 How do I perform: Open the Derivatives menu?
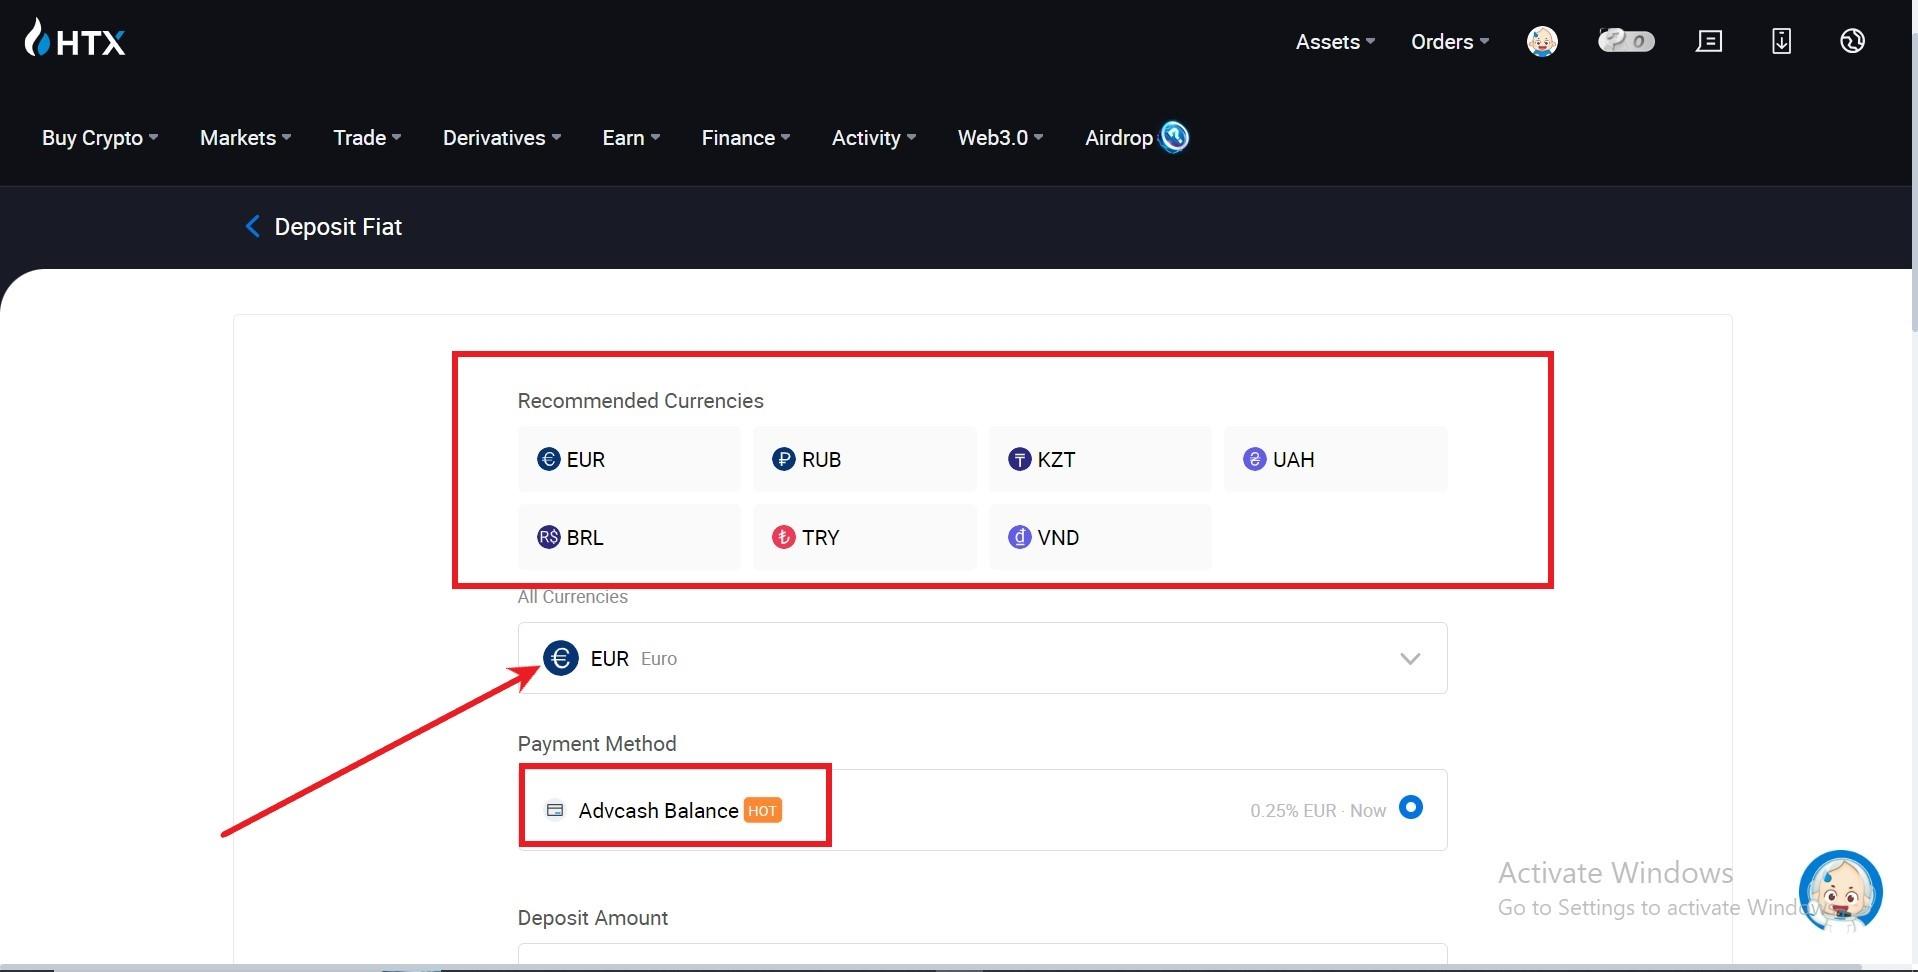point(502,138)
